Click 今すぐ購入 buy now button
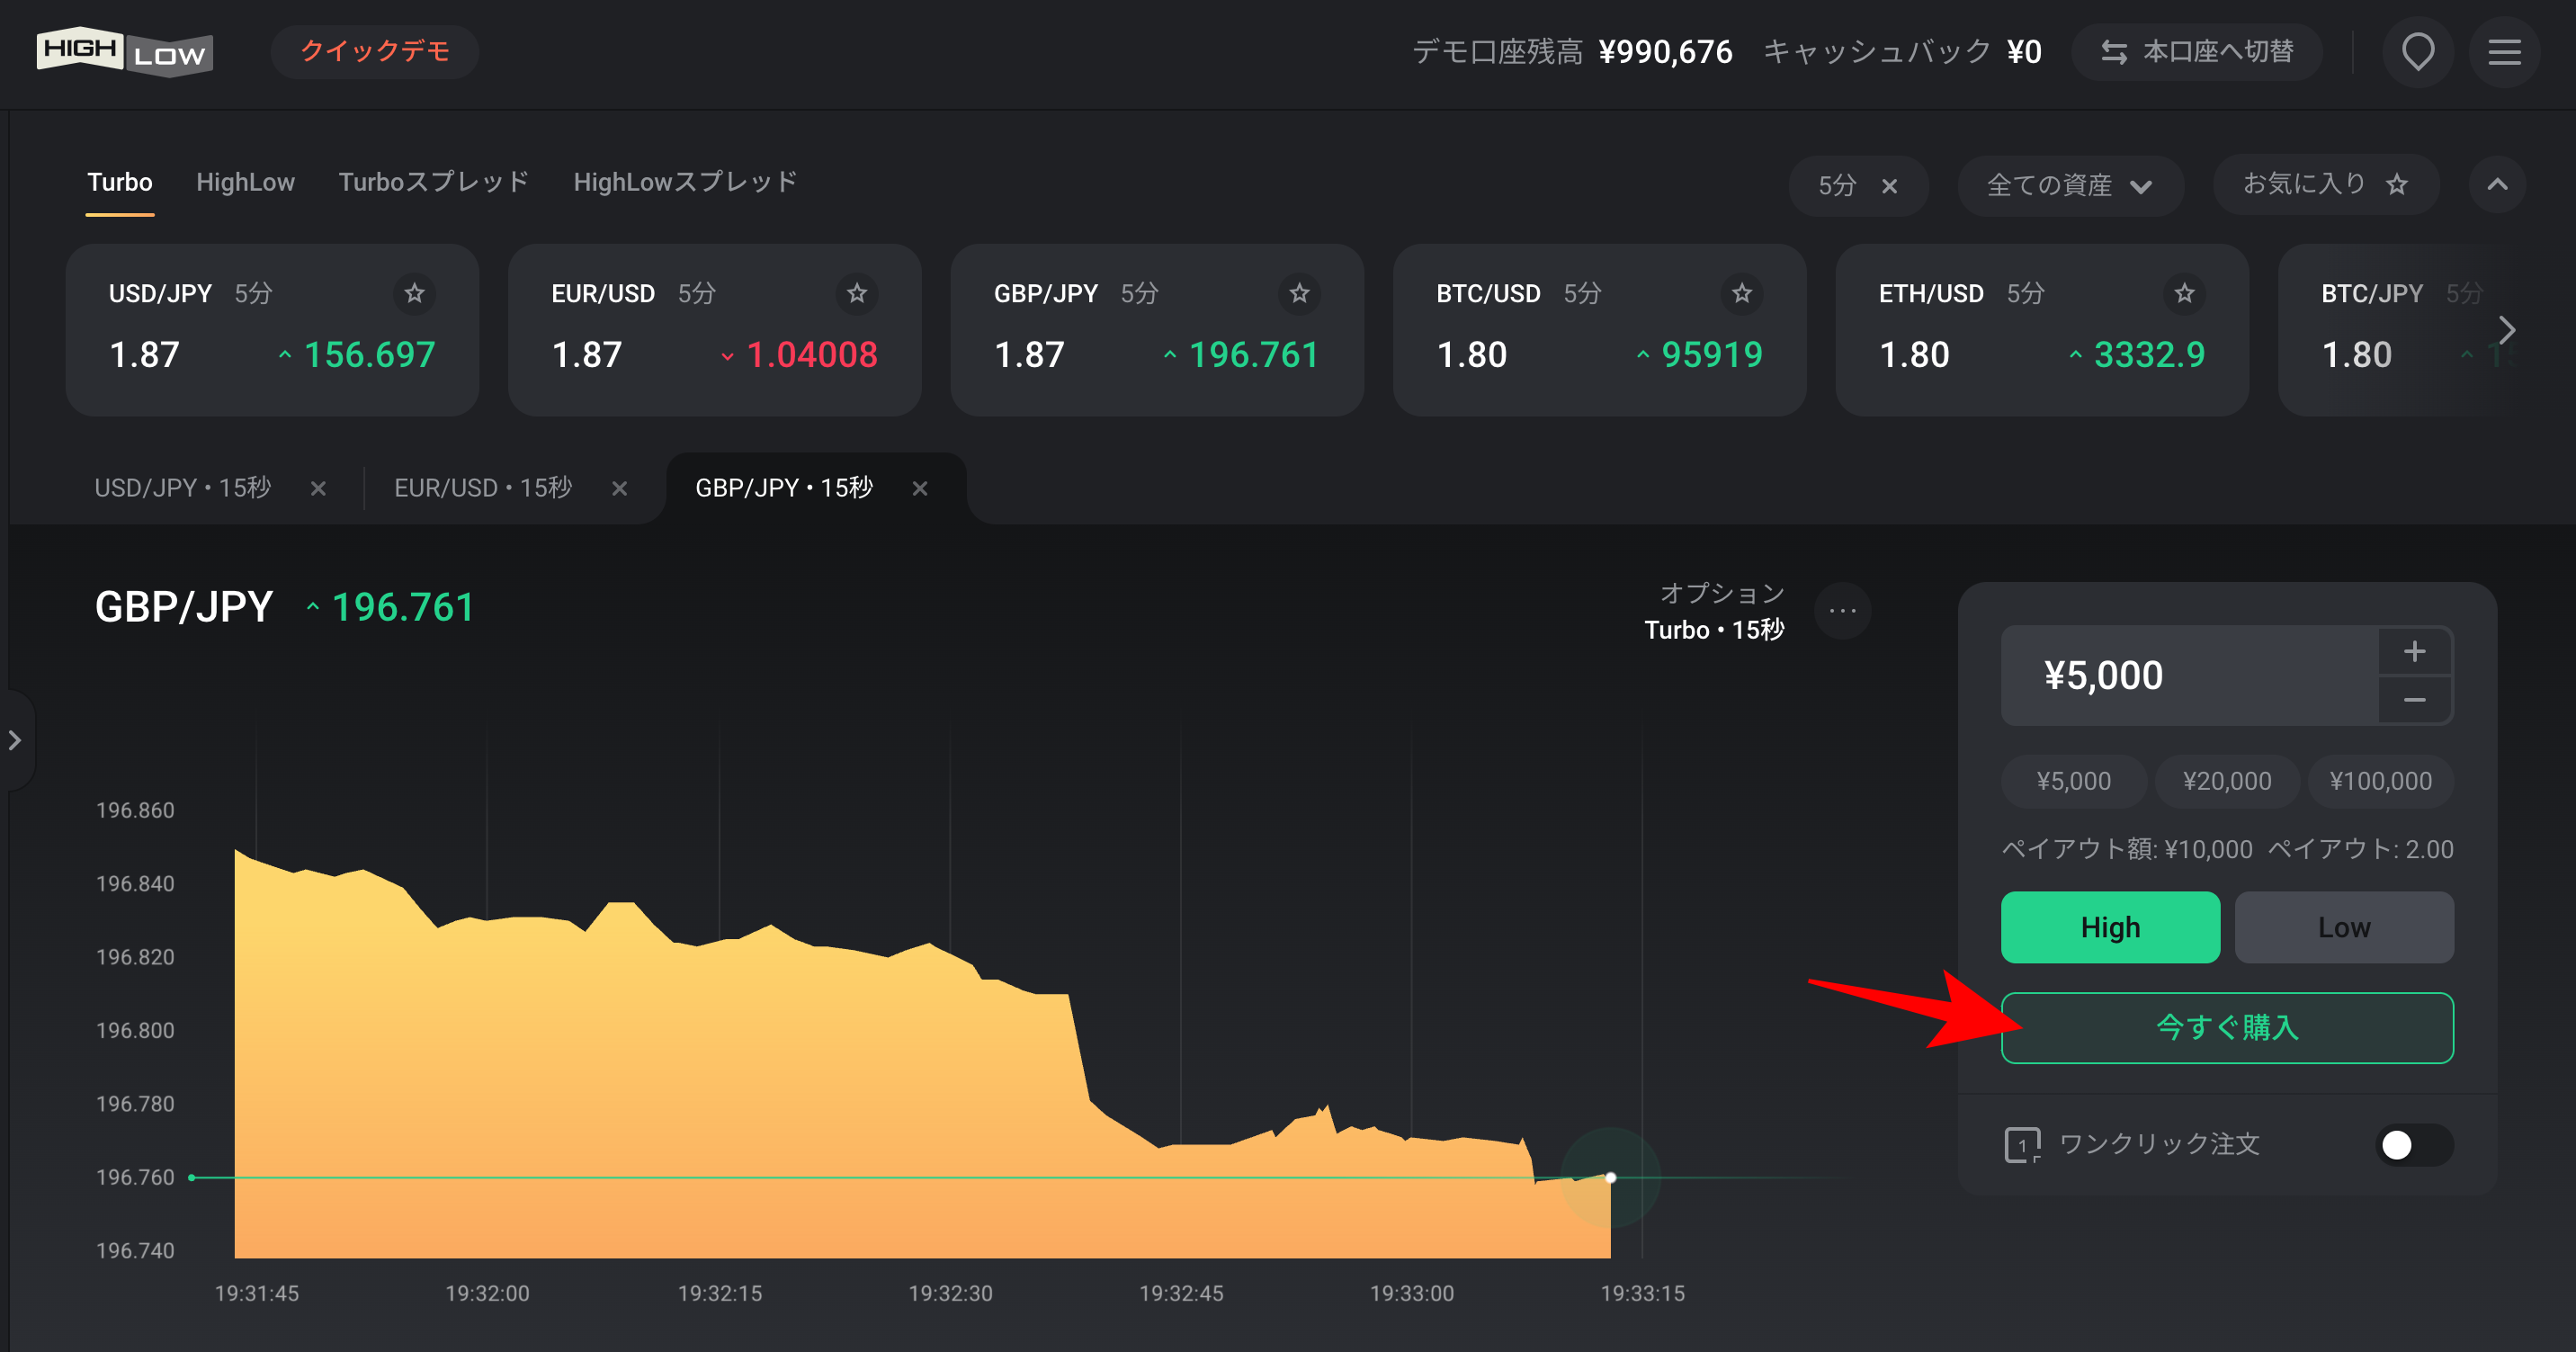2576x1352 pixels. [x=2225, y=1026]
